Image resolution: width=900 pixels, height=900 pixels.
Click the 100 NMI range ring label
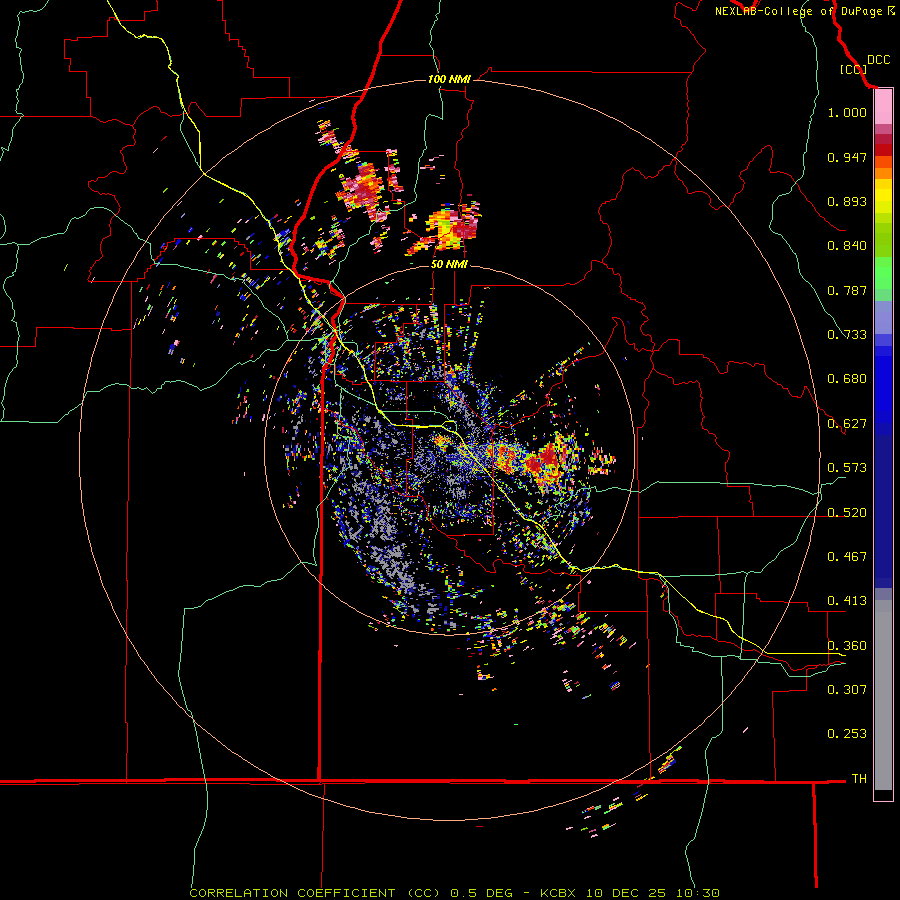click(449, 79)
